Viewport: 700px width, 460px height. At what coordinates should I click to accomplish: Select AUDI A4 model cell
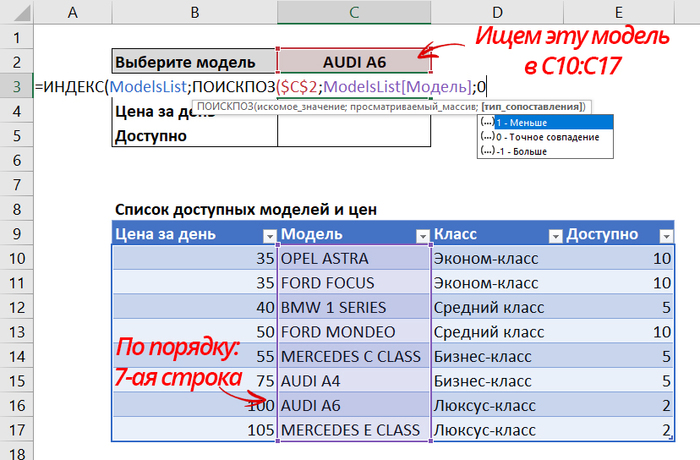click(354, 381)
